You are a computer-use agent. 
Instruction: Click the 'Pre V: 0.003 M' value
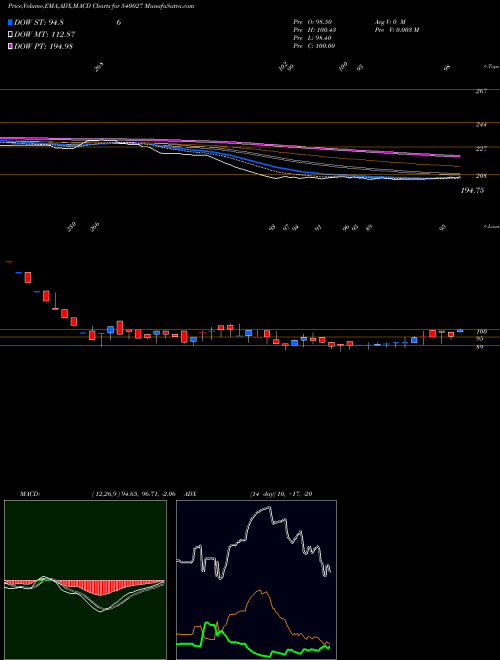click(x=396, y=30)
